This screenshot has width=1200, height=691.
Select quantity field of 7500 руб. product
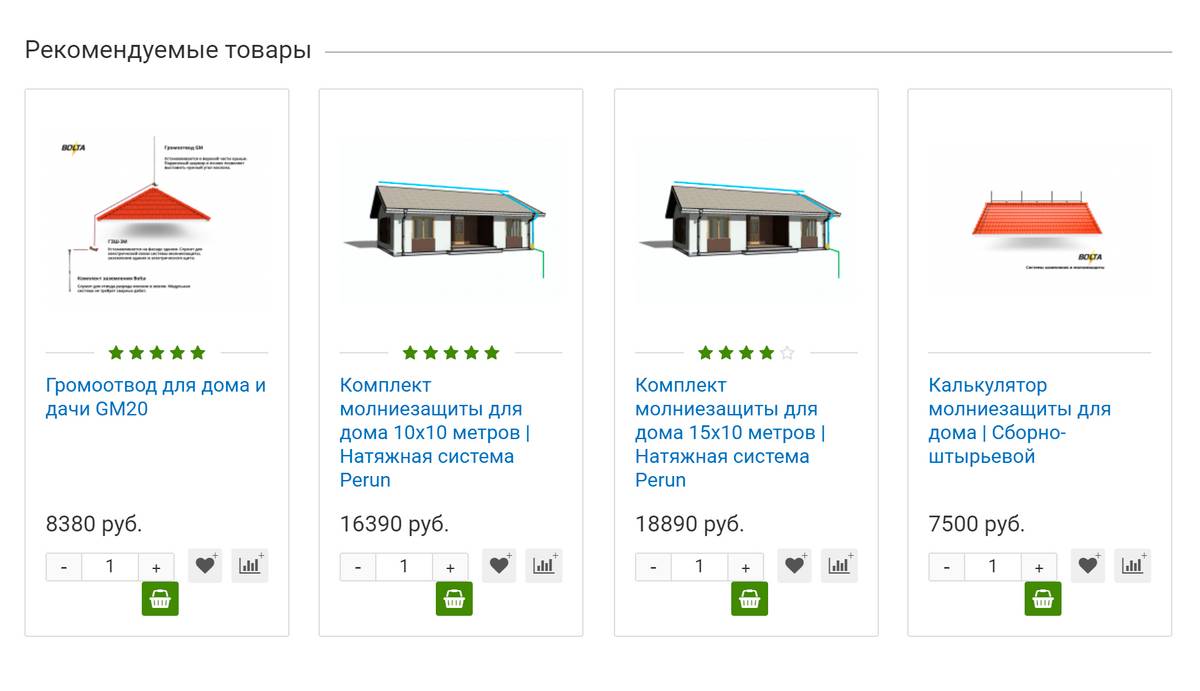point(993,567)
